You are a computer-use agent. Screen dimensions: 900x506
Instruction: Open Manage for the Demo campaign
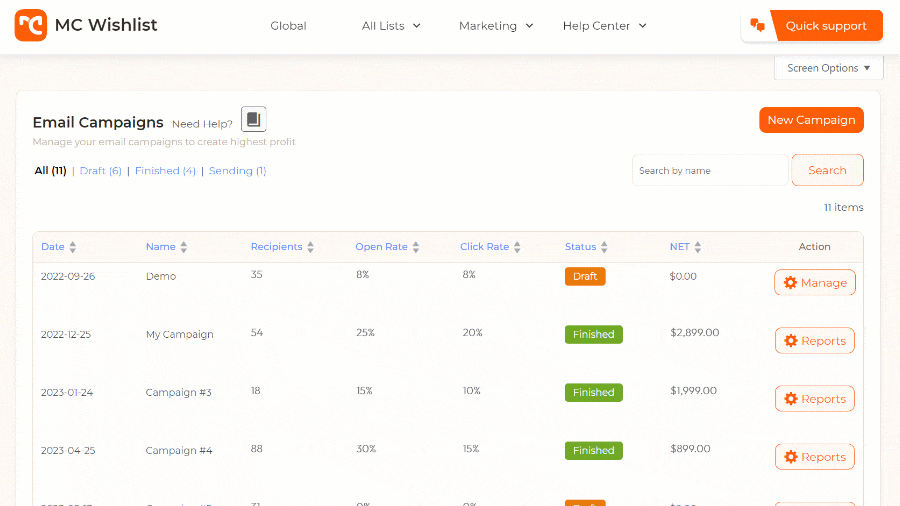pos(814,283)
